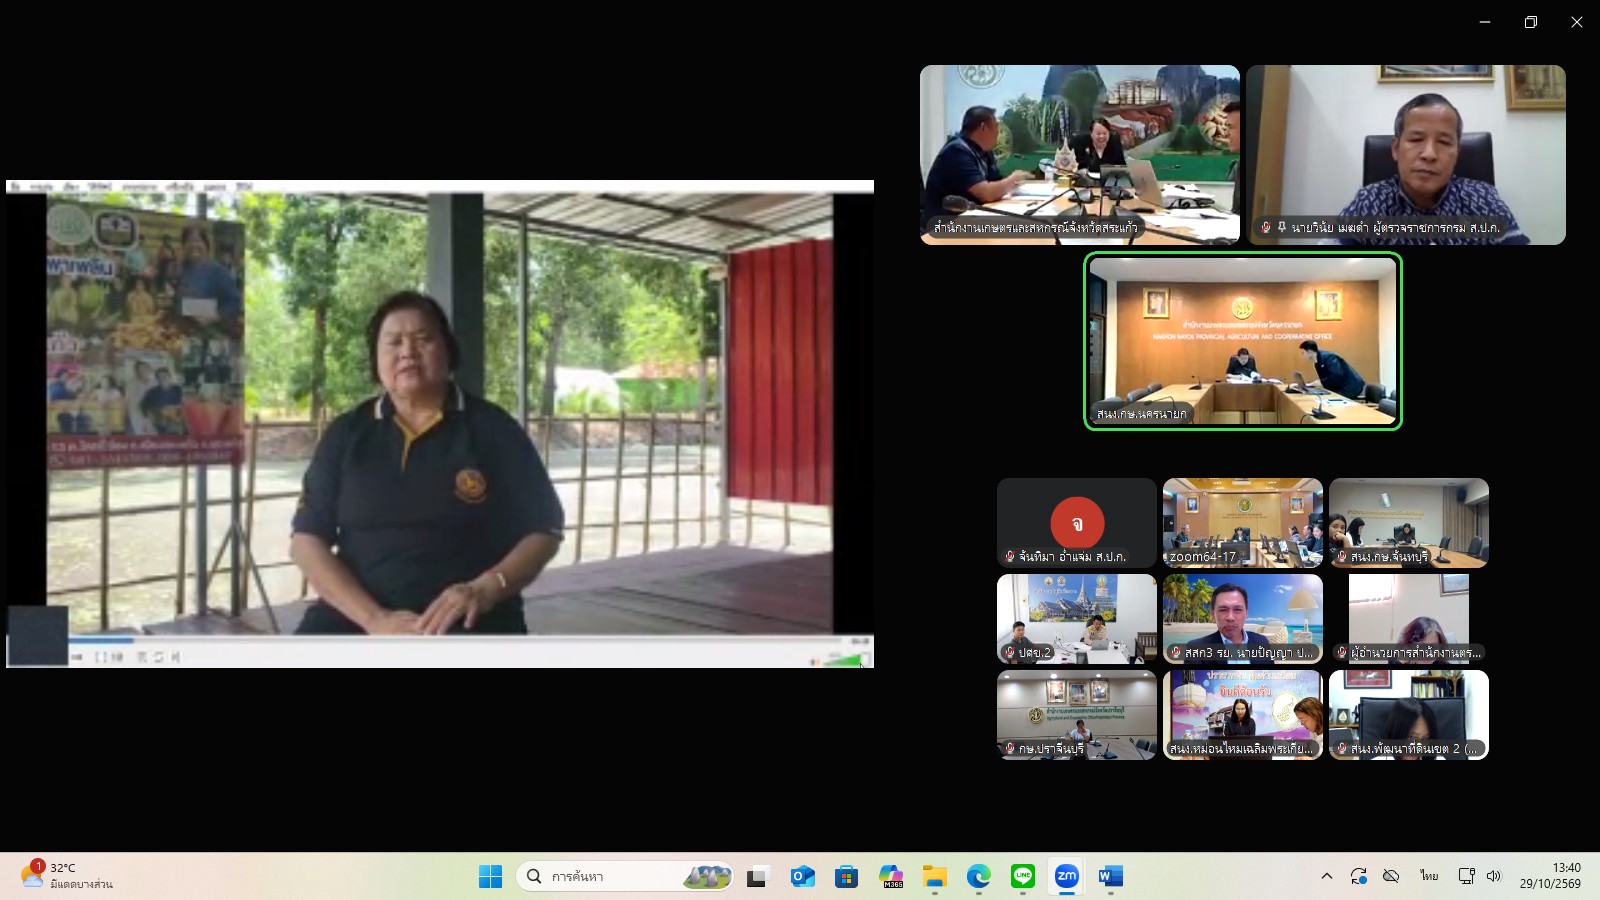
Task: Open the Windows Start menu
Action: 490,876
